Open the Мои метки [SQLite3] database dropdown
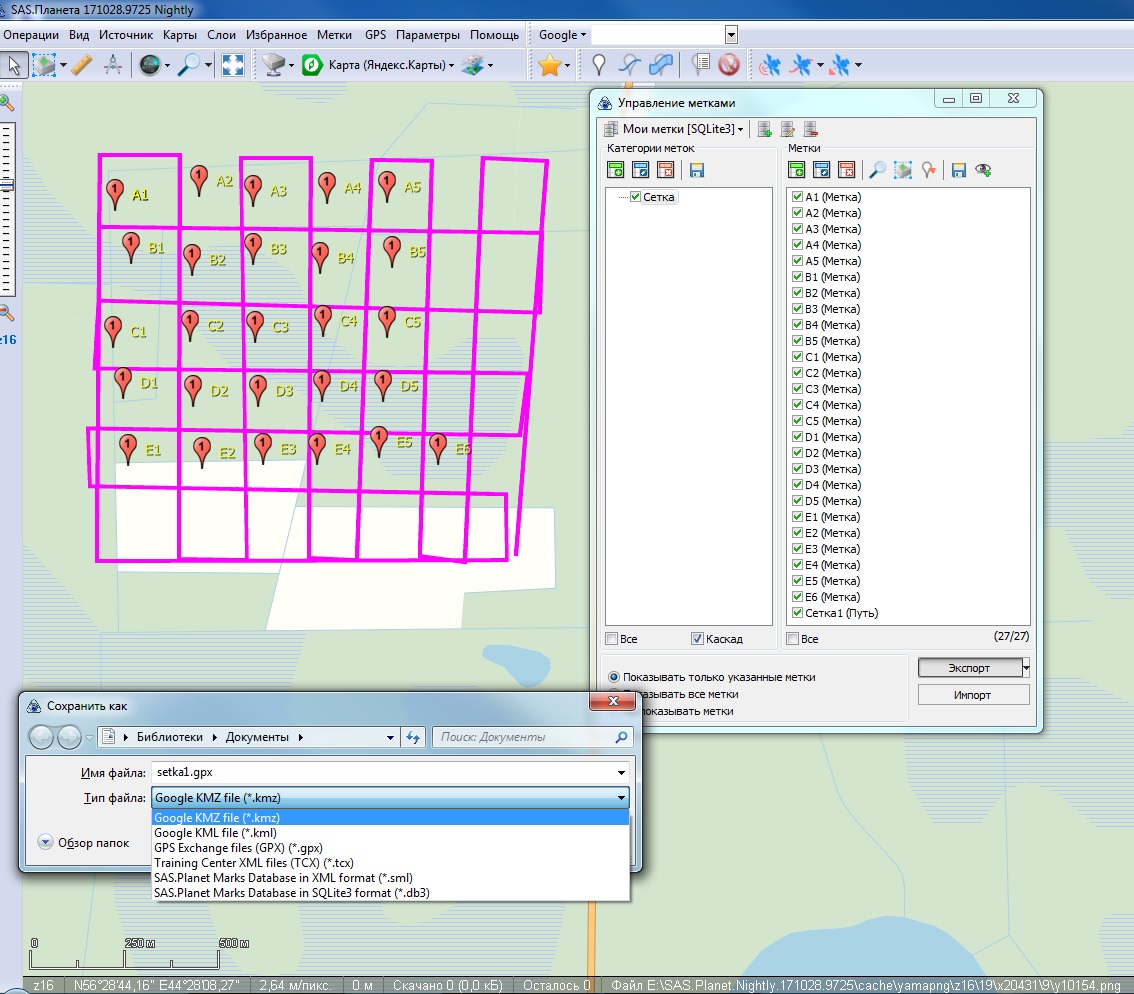The width and height of the screenshot is (1134, 994). (678, 129)
